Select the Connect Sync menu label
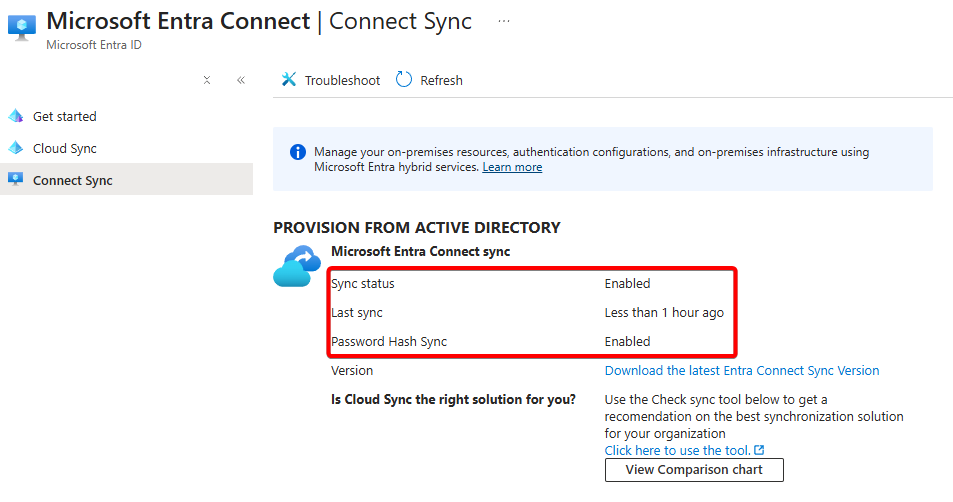The height and width of the screenshot is (502, 953). pos(73,180)
